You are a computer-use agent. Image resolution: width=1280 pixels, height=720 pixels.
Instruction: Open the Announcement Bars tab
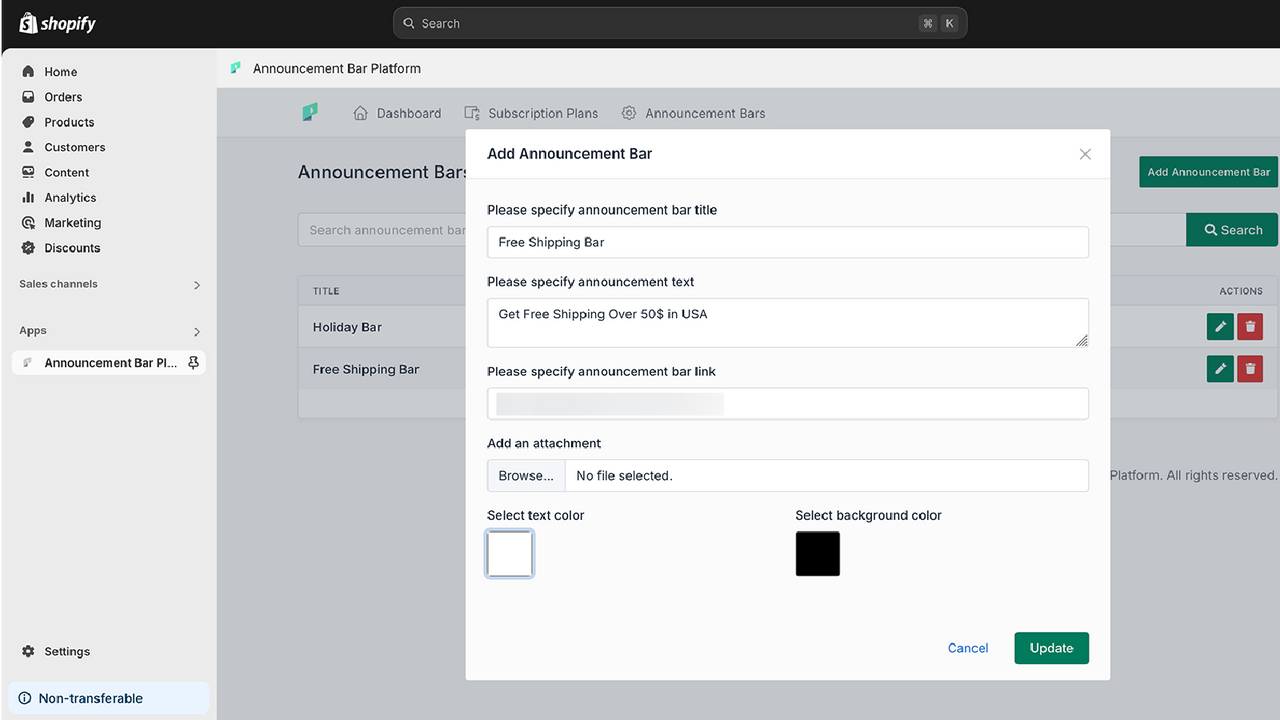pyautogui.click(x=693, y=113)
